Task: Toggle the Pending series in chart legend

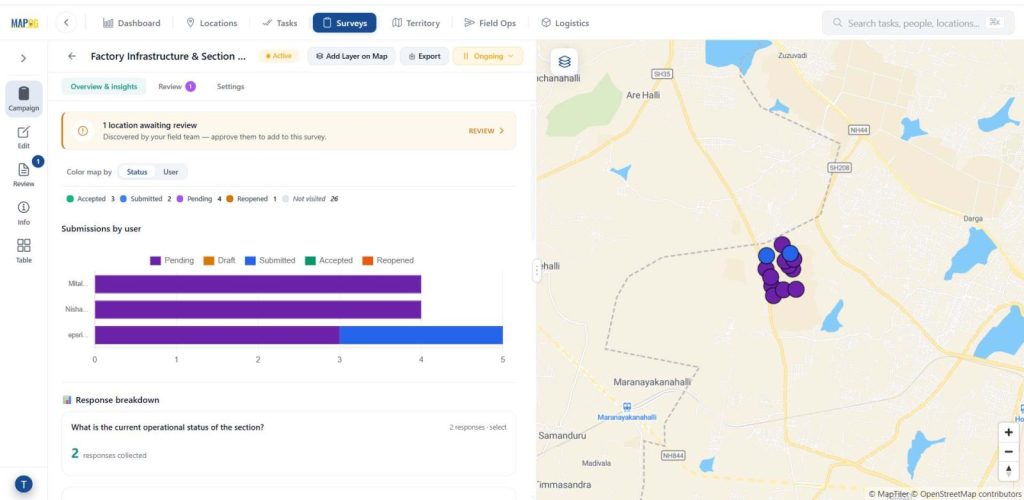Action: (172, 260)
